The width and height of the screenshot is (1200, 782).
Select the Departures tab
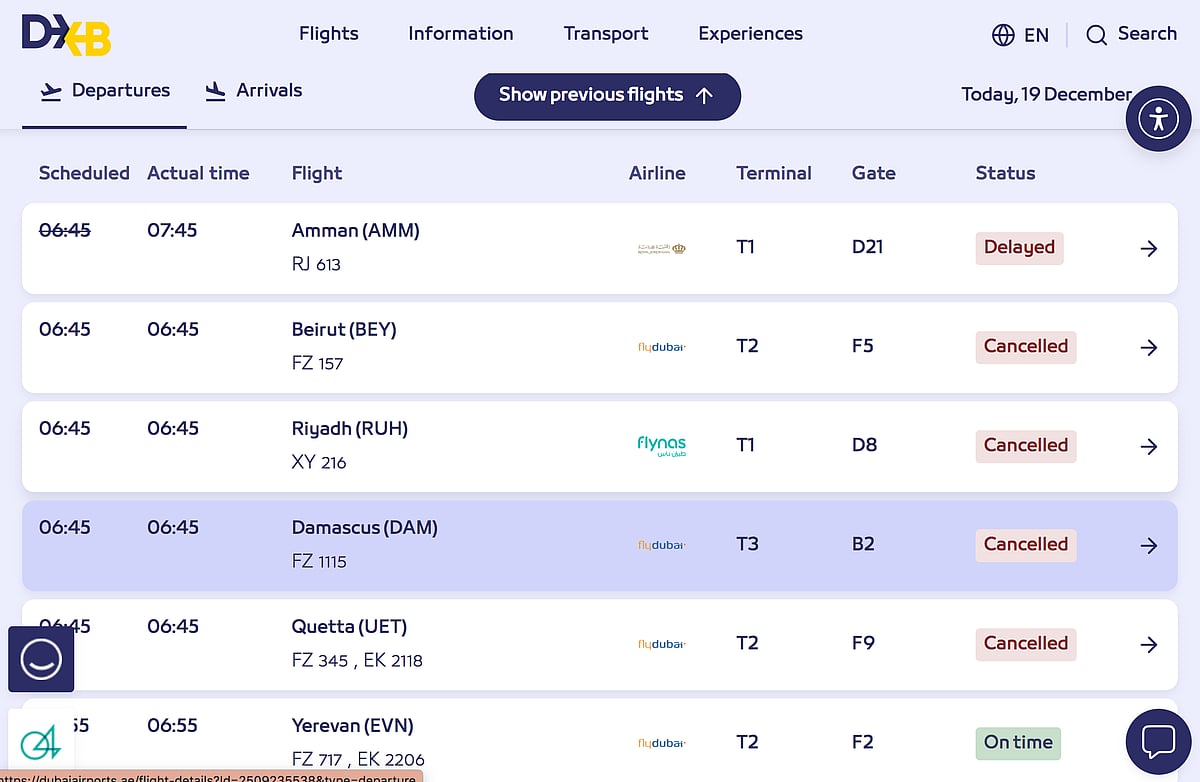104,90
